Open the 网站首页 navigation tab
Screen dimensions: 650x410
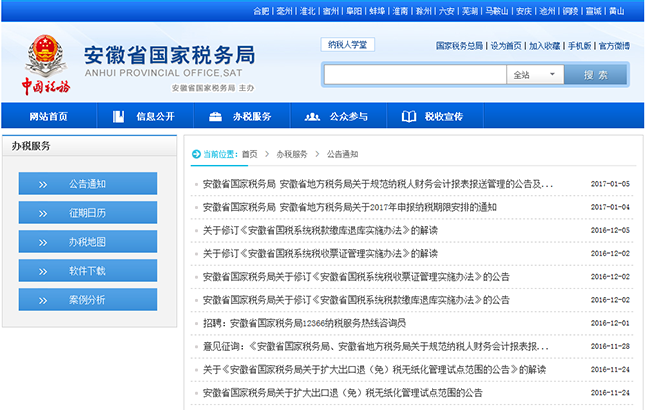(x=48, y=117)
